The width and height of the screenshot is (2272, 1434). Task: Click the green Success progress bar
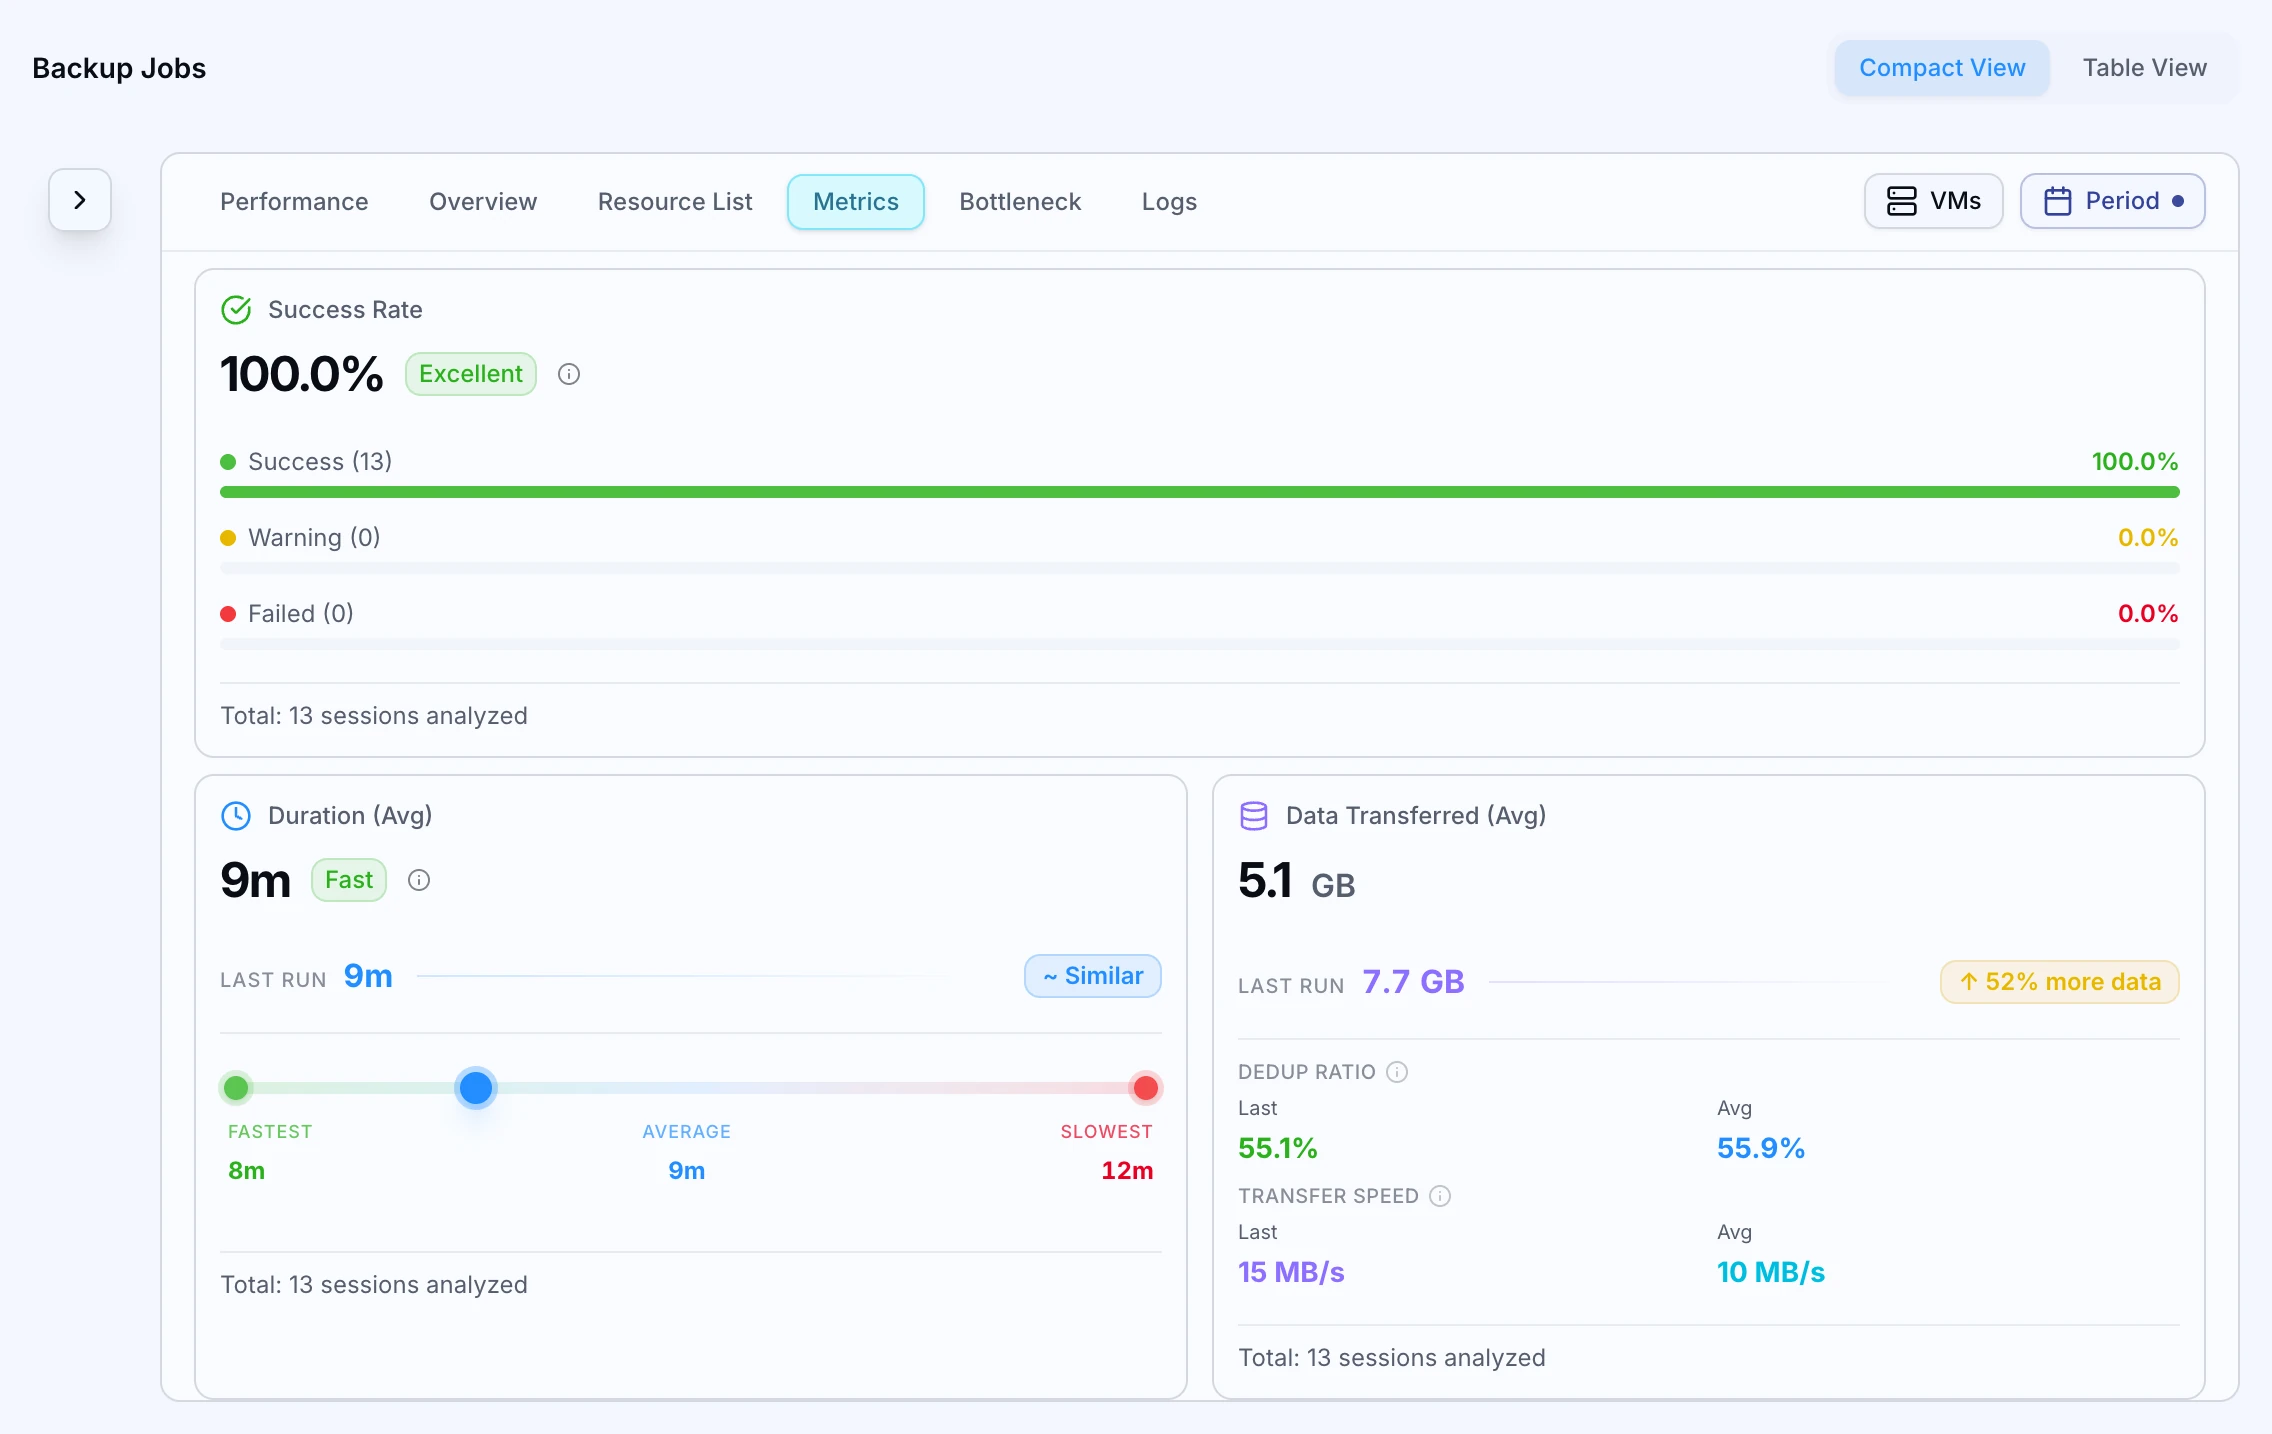tap(1199, 492)
